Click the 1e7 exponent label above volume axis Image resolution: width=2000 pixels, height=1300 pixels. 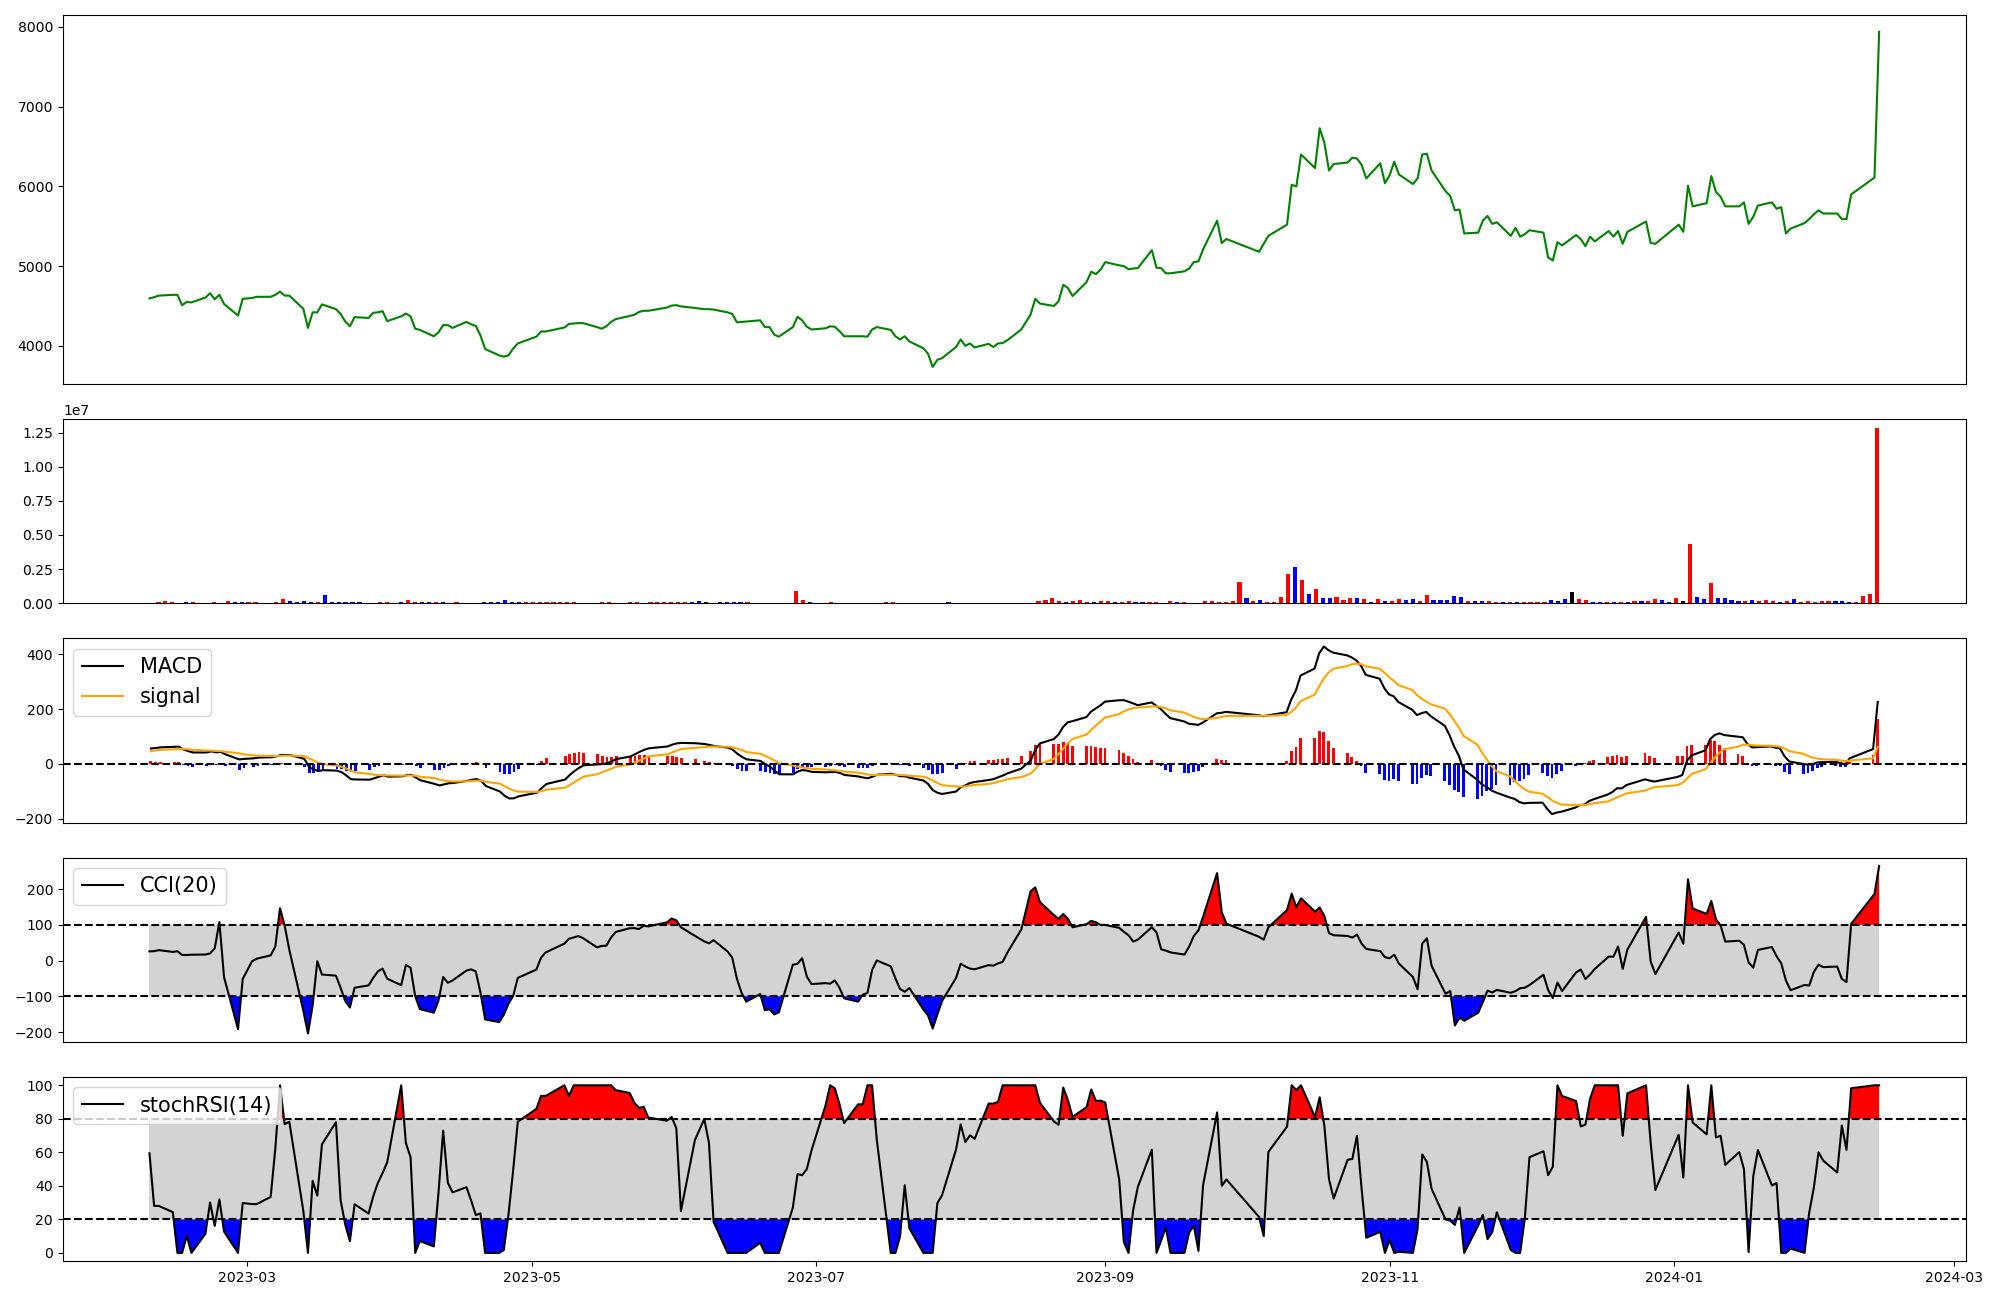(77, 410)
